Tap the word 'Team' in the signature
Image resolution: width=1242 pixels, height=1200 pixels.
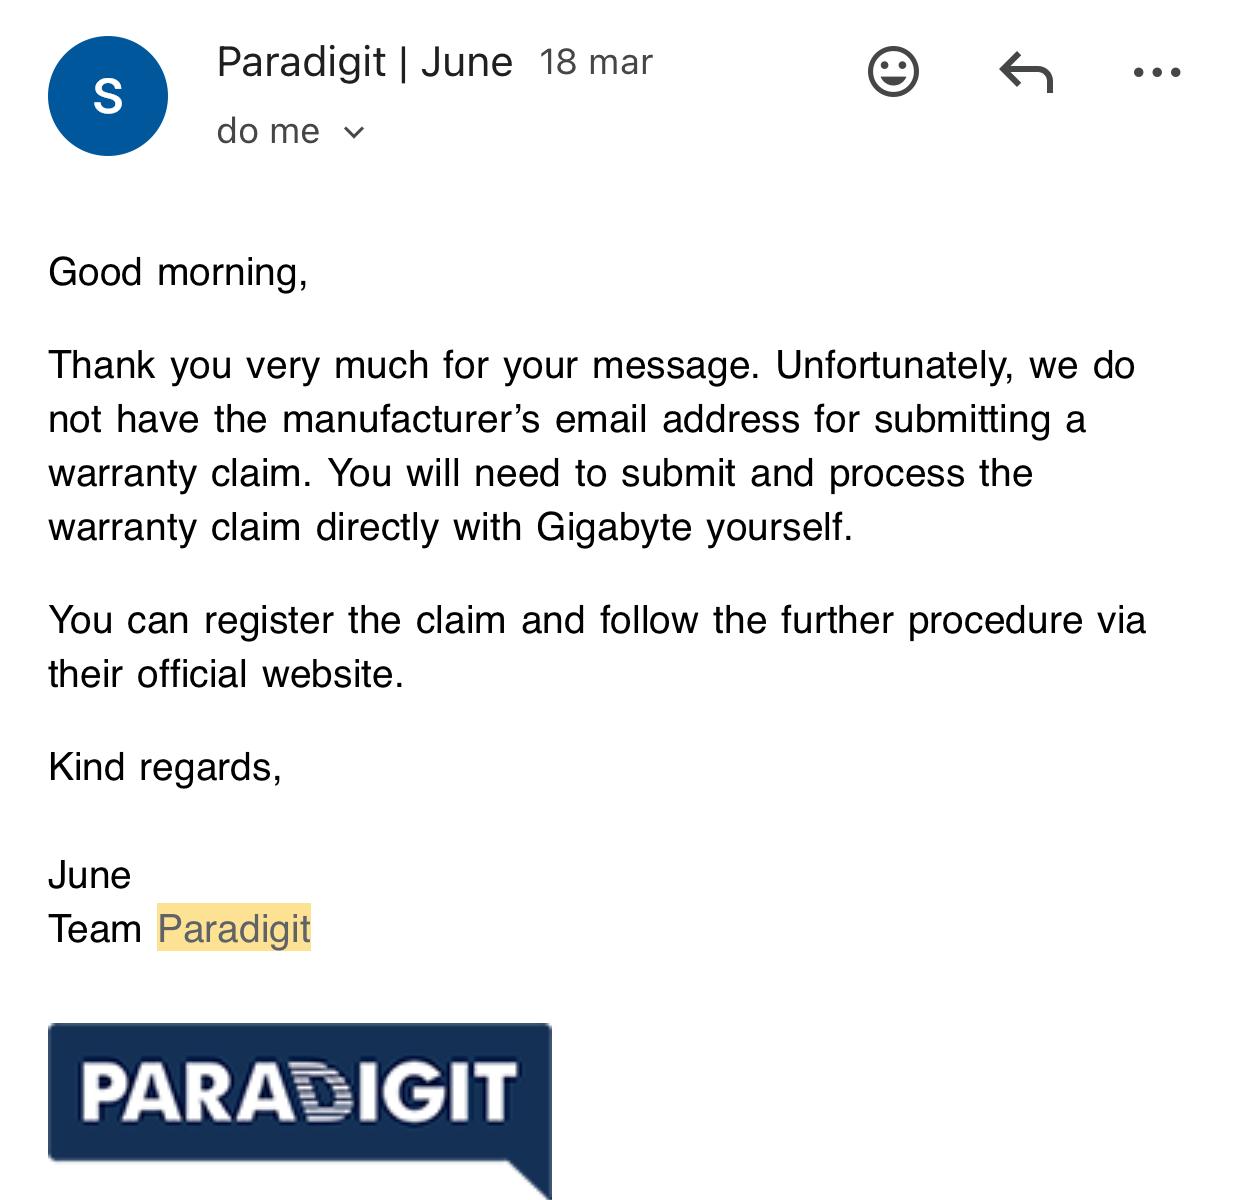click(x=95, y=929)
